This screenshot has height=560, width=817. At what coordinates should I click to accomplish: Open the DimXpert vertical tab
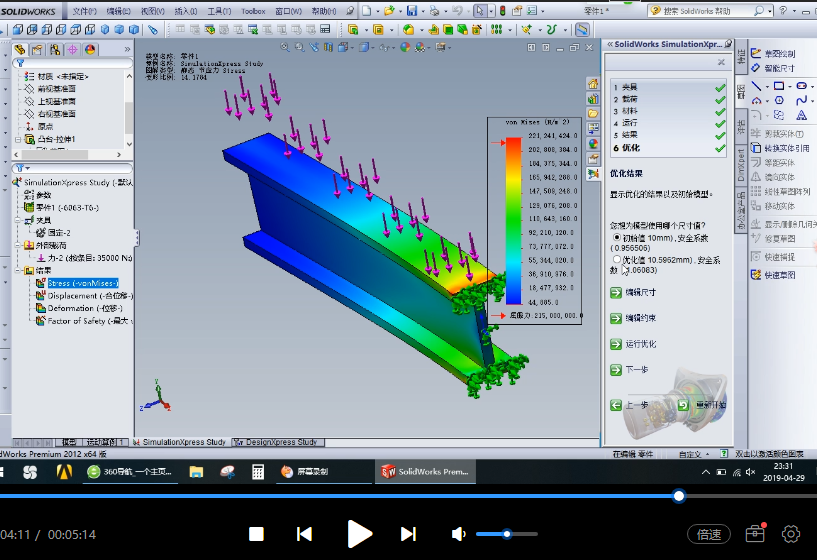(740, 164)
